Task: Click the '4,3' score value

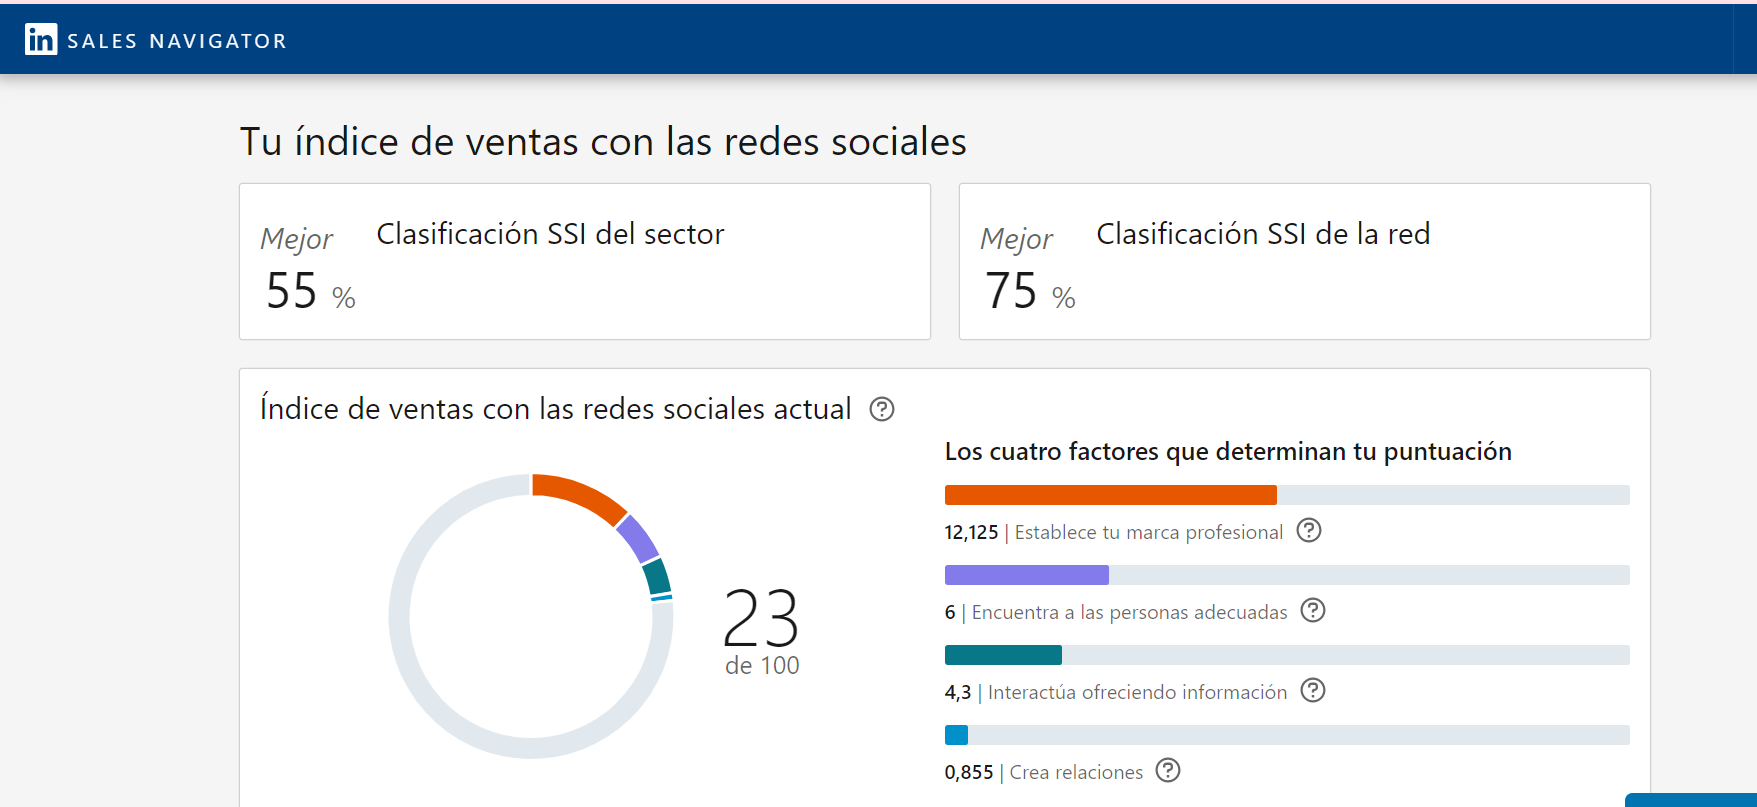Action: [x=958, y=693]
